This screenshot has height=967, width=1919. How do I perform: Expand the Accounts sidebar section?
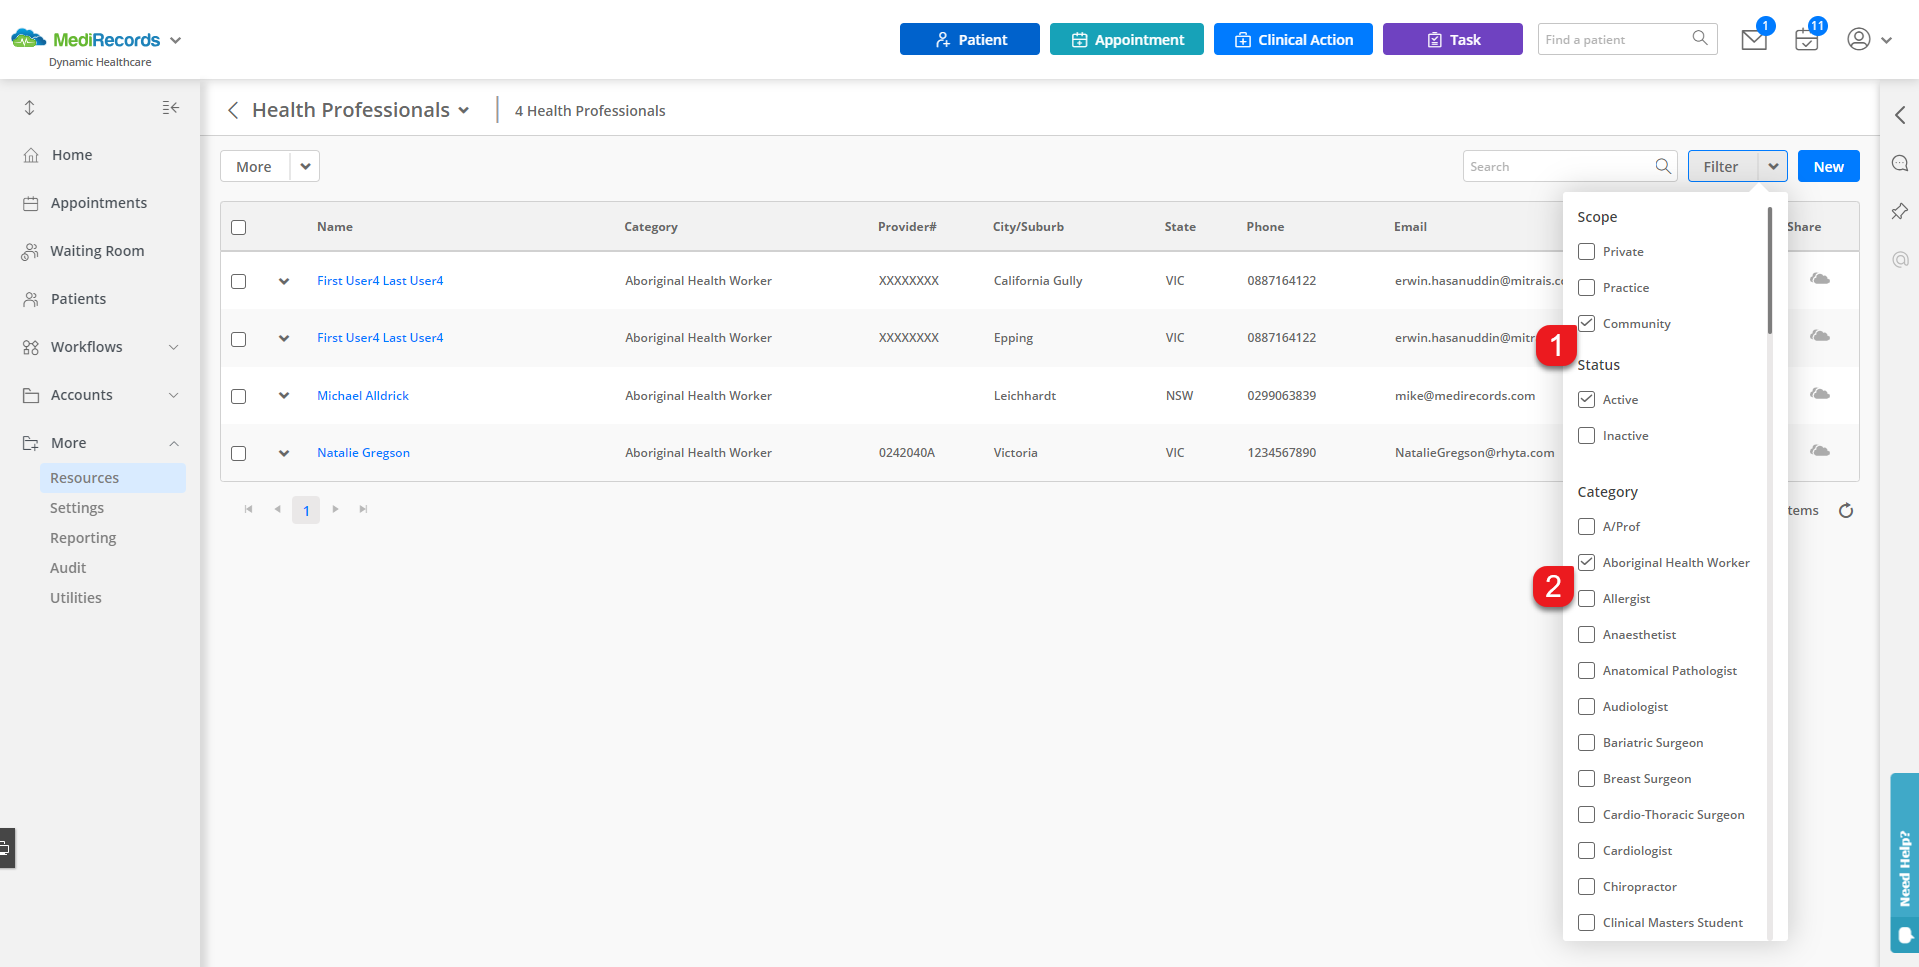click(x=174, y=395)
